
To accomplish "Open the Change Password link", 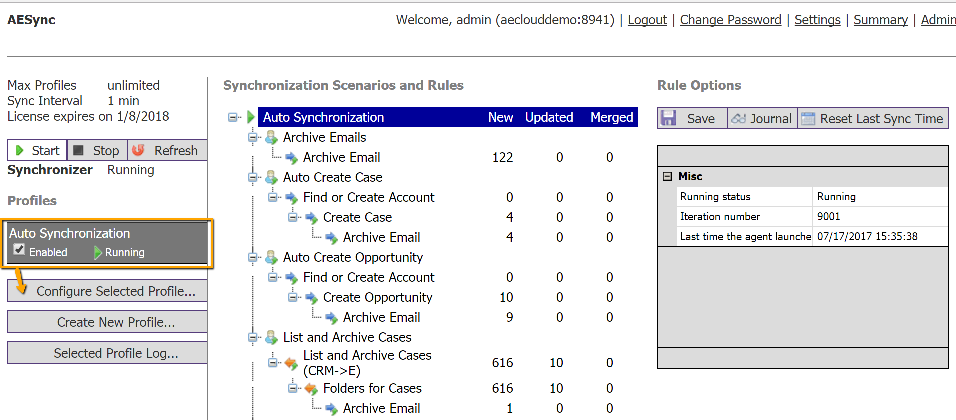I will click(x=730, y=20).
